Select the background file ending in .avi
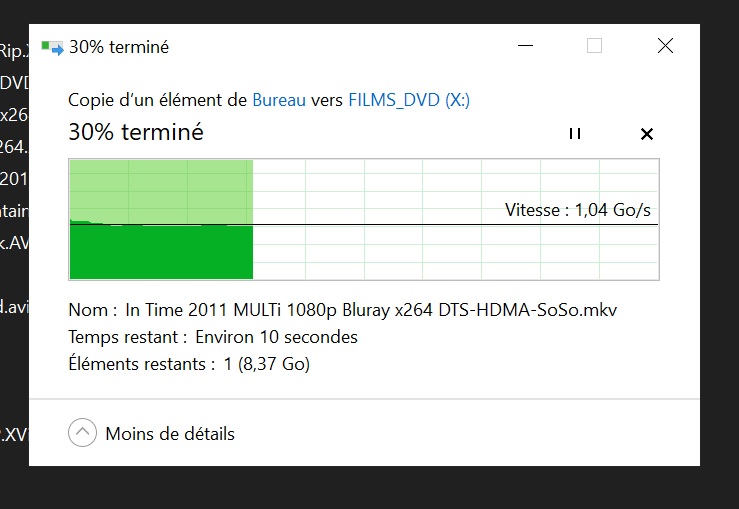The width and height of the screenshot is (739, 509). 14,307
